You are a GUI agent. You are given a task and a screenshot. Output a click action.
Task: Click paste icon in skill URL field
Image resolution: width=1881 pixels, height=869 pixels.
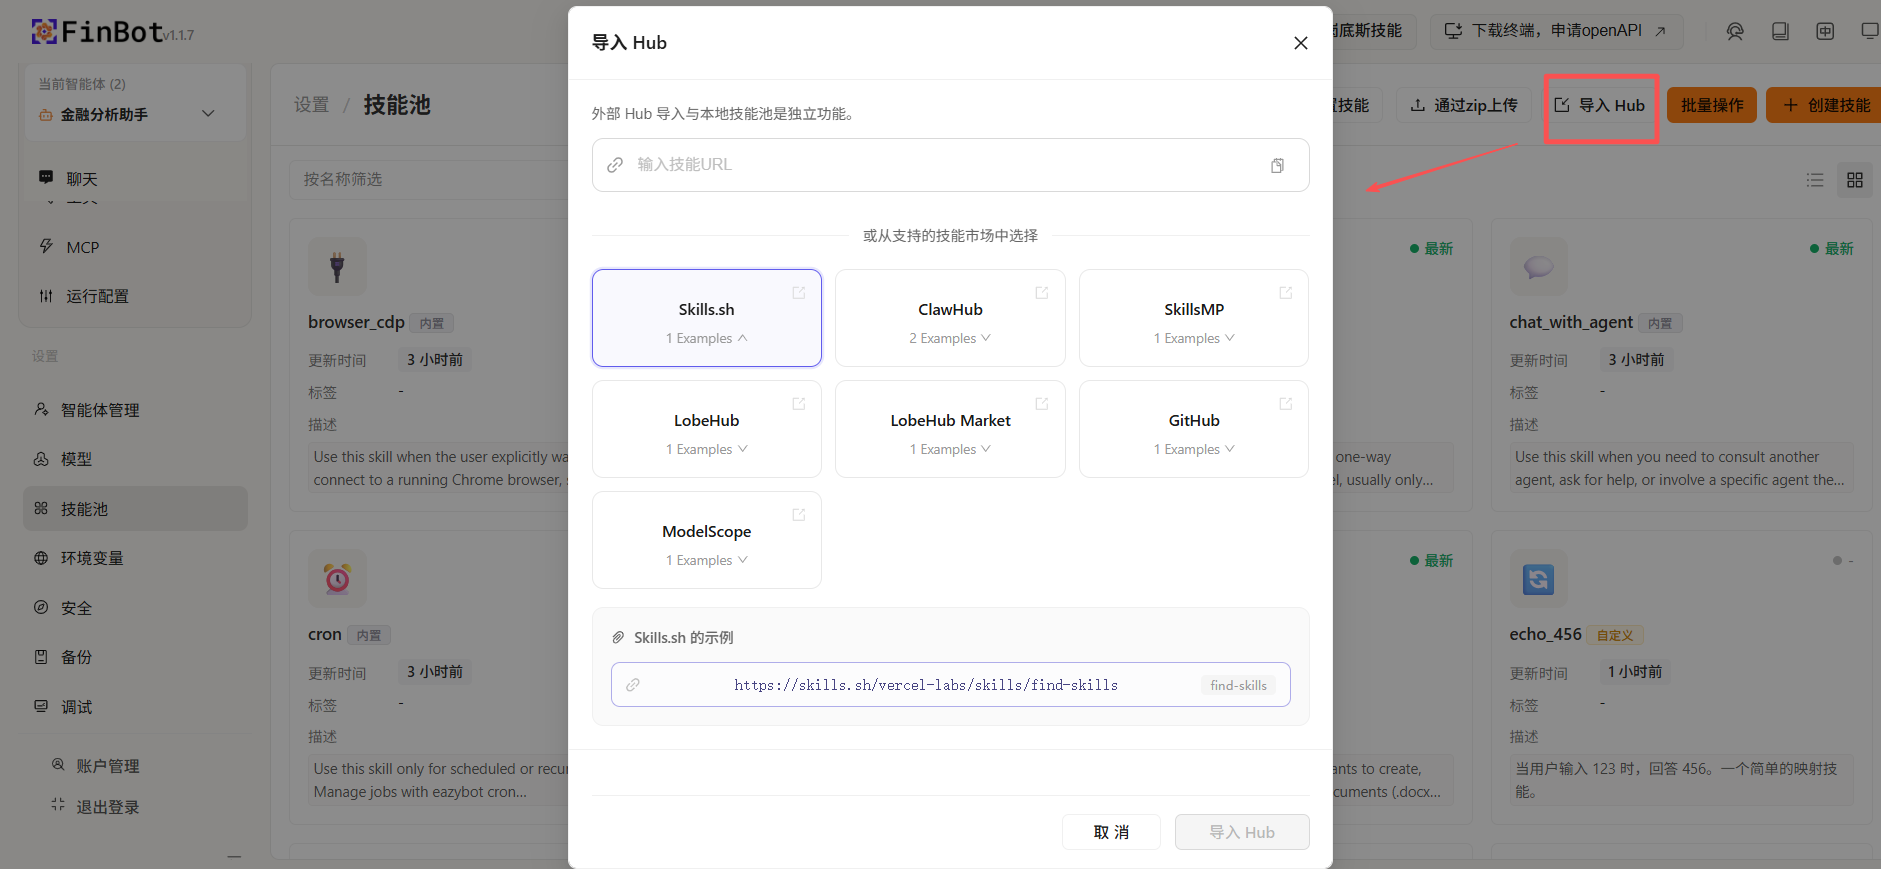(1277, 165)
